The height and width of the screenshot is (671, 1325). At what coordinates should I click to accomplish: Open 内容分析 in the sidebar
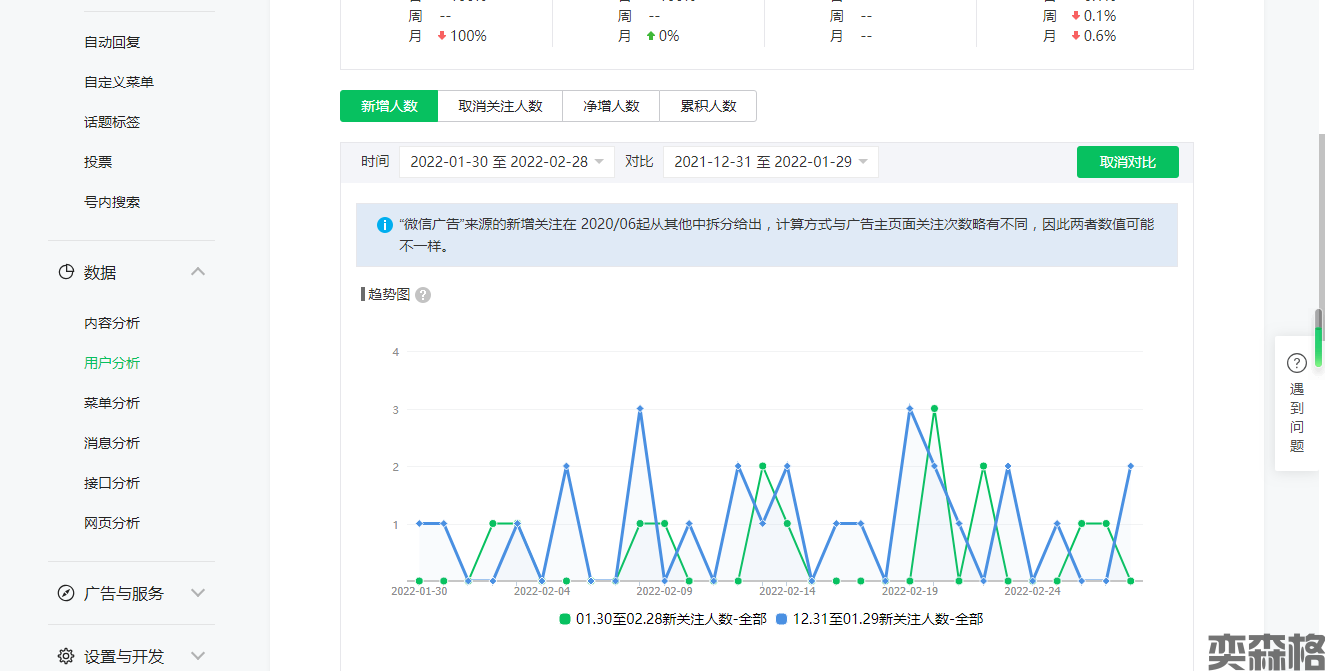[112, 323]
